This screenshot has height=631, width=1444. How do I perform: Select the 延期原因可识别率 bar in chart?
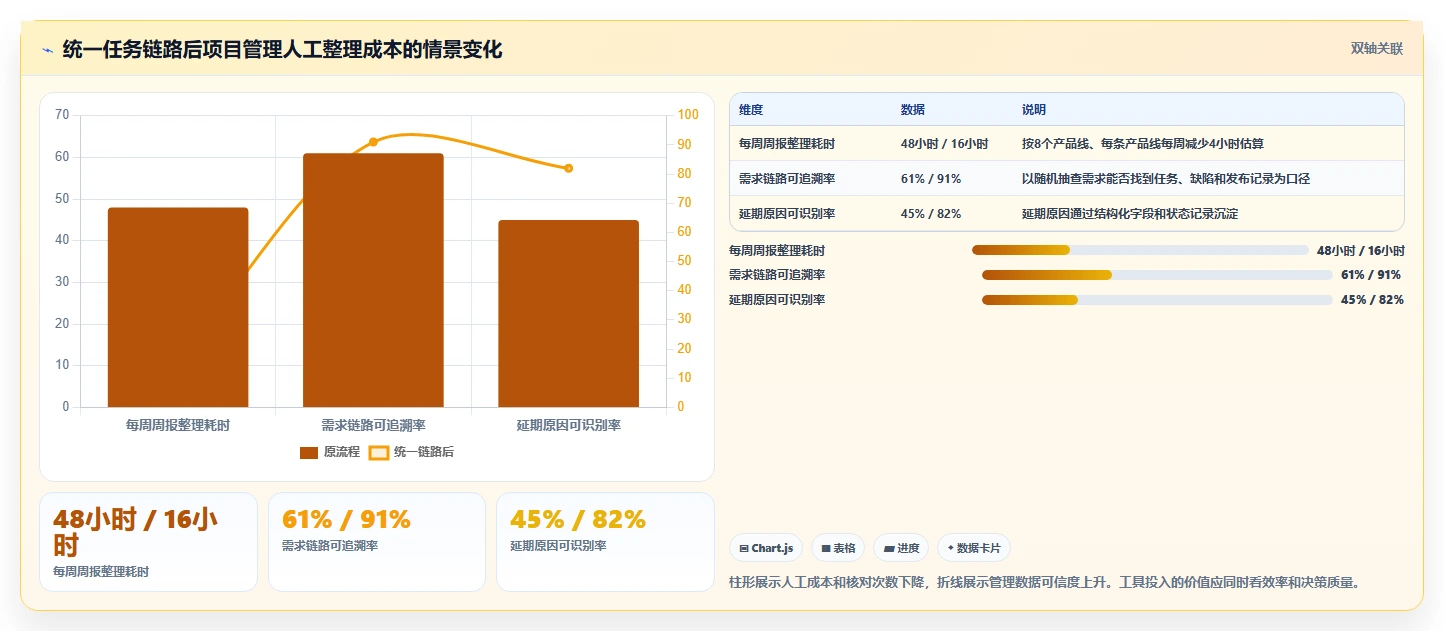[568, 313]
